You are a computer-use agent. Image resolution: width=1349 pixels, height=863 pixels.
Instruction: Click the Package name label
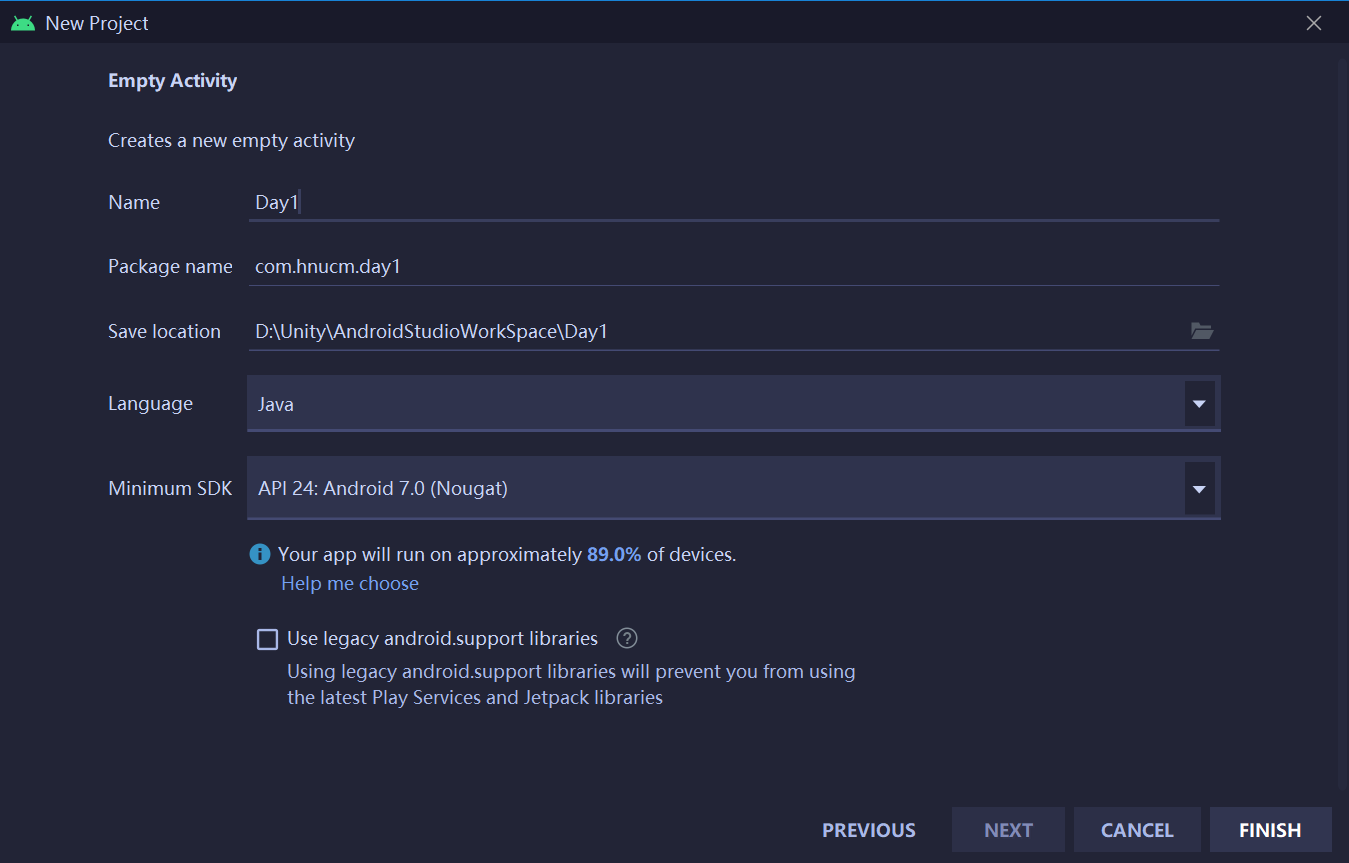pyautogui.click(x=170, y=267)
